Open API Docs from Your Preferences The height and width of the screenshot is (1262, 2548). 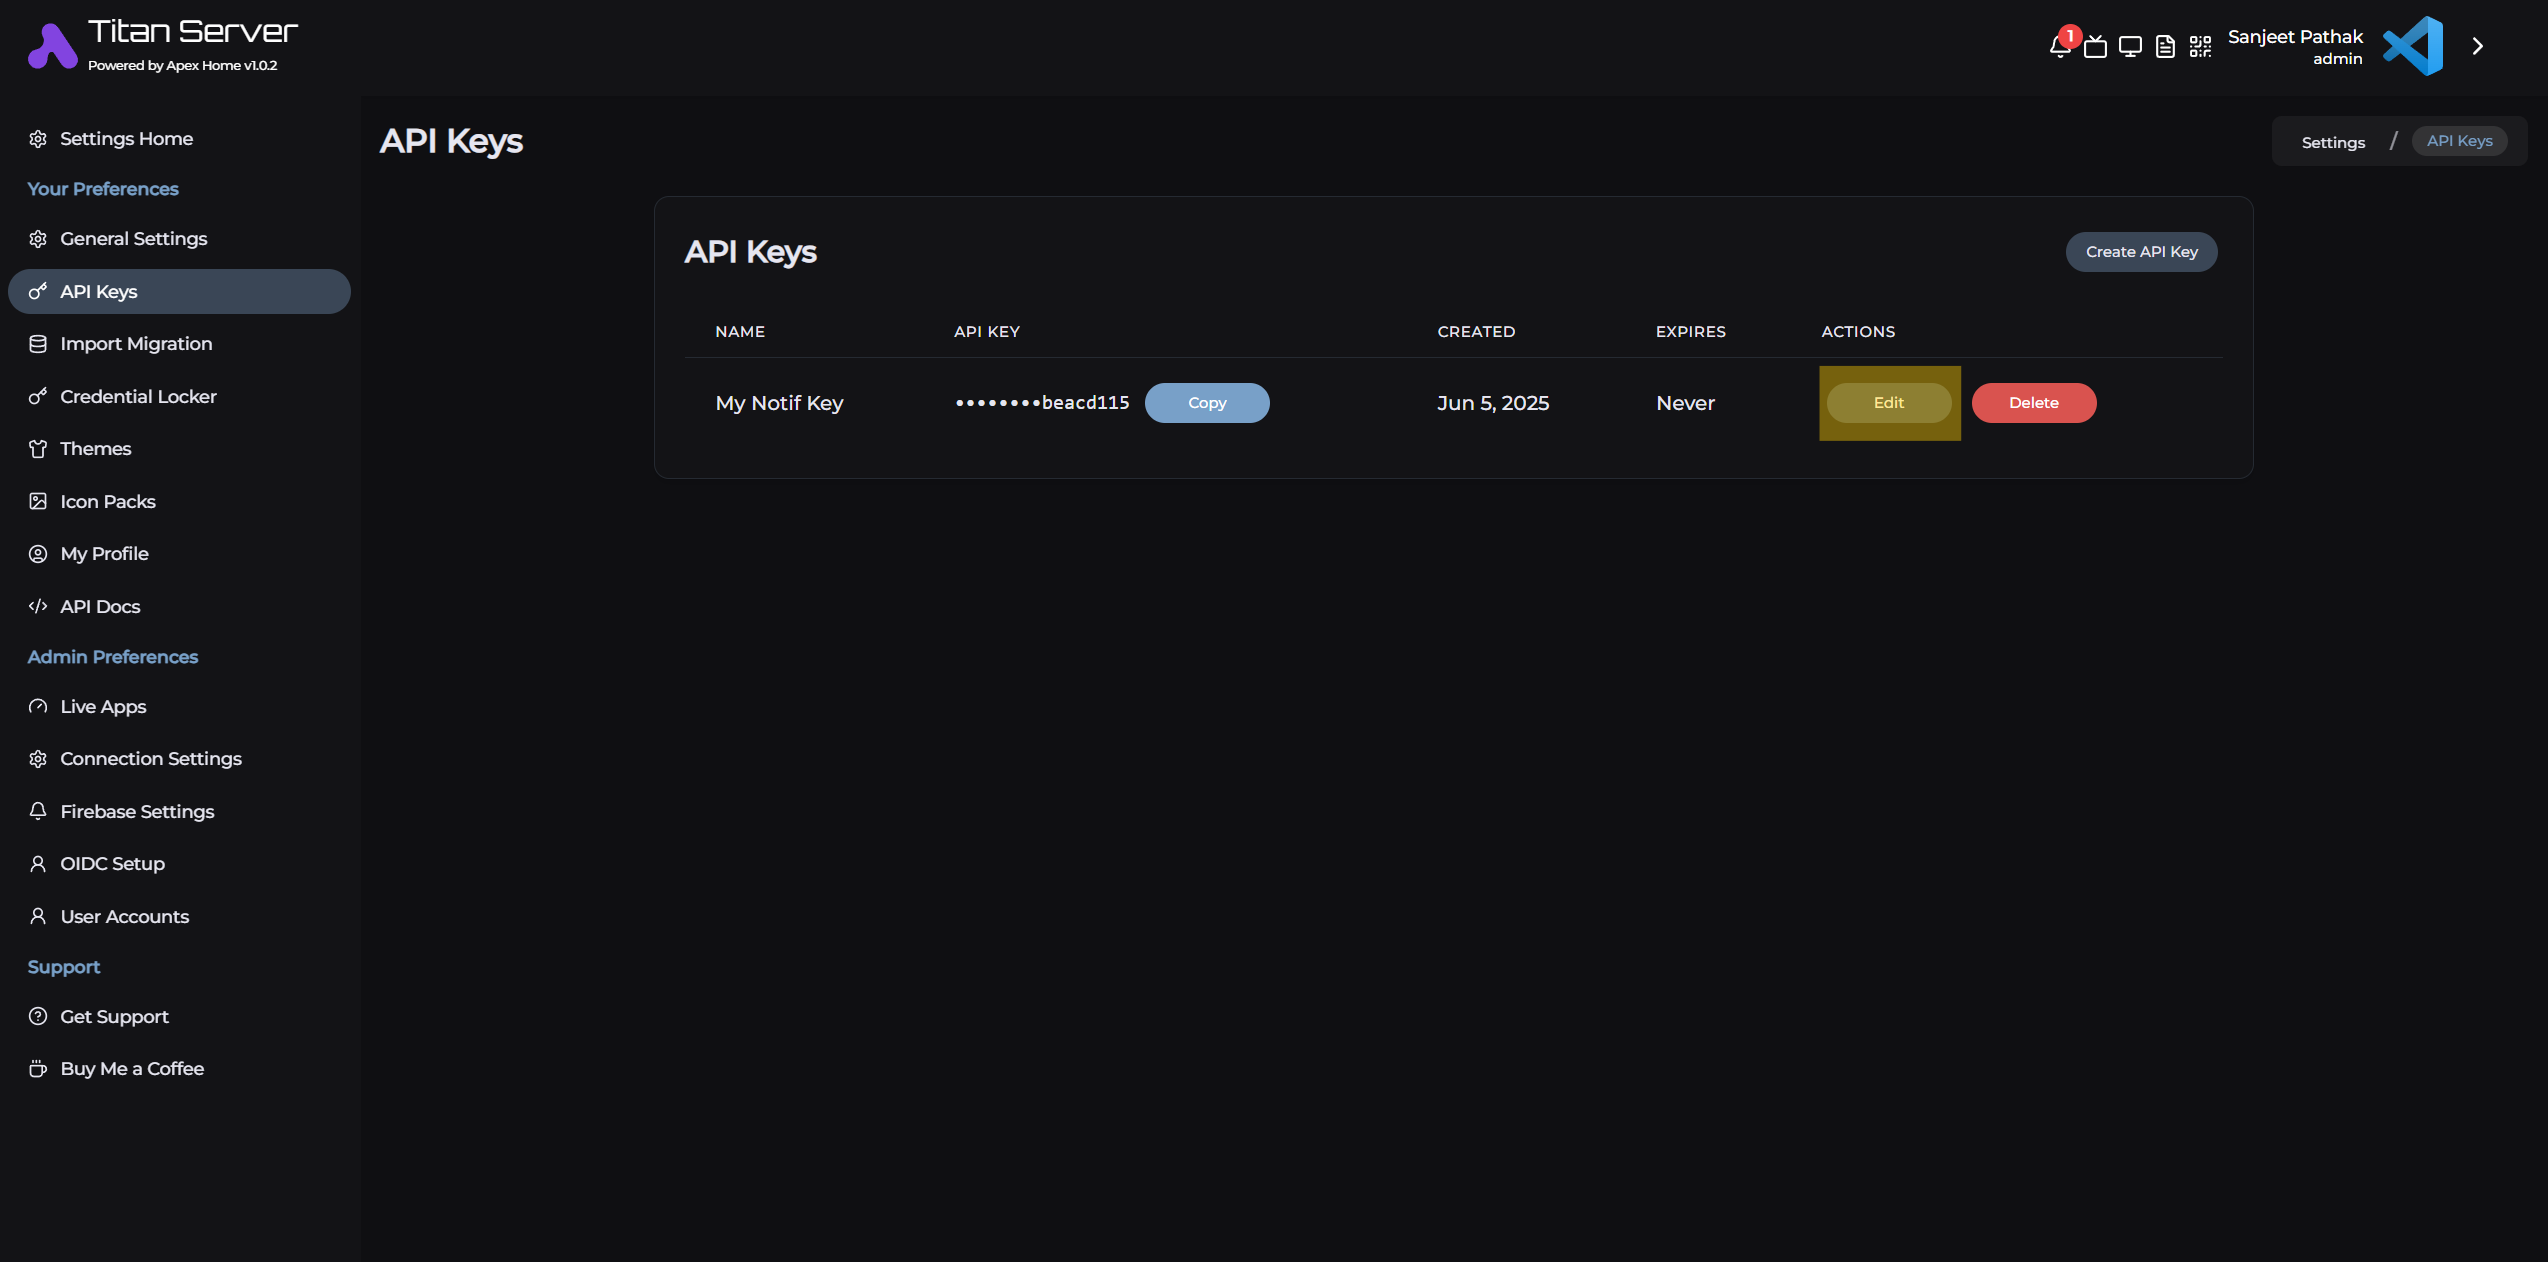click(x=100, y=606)
